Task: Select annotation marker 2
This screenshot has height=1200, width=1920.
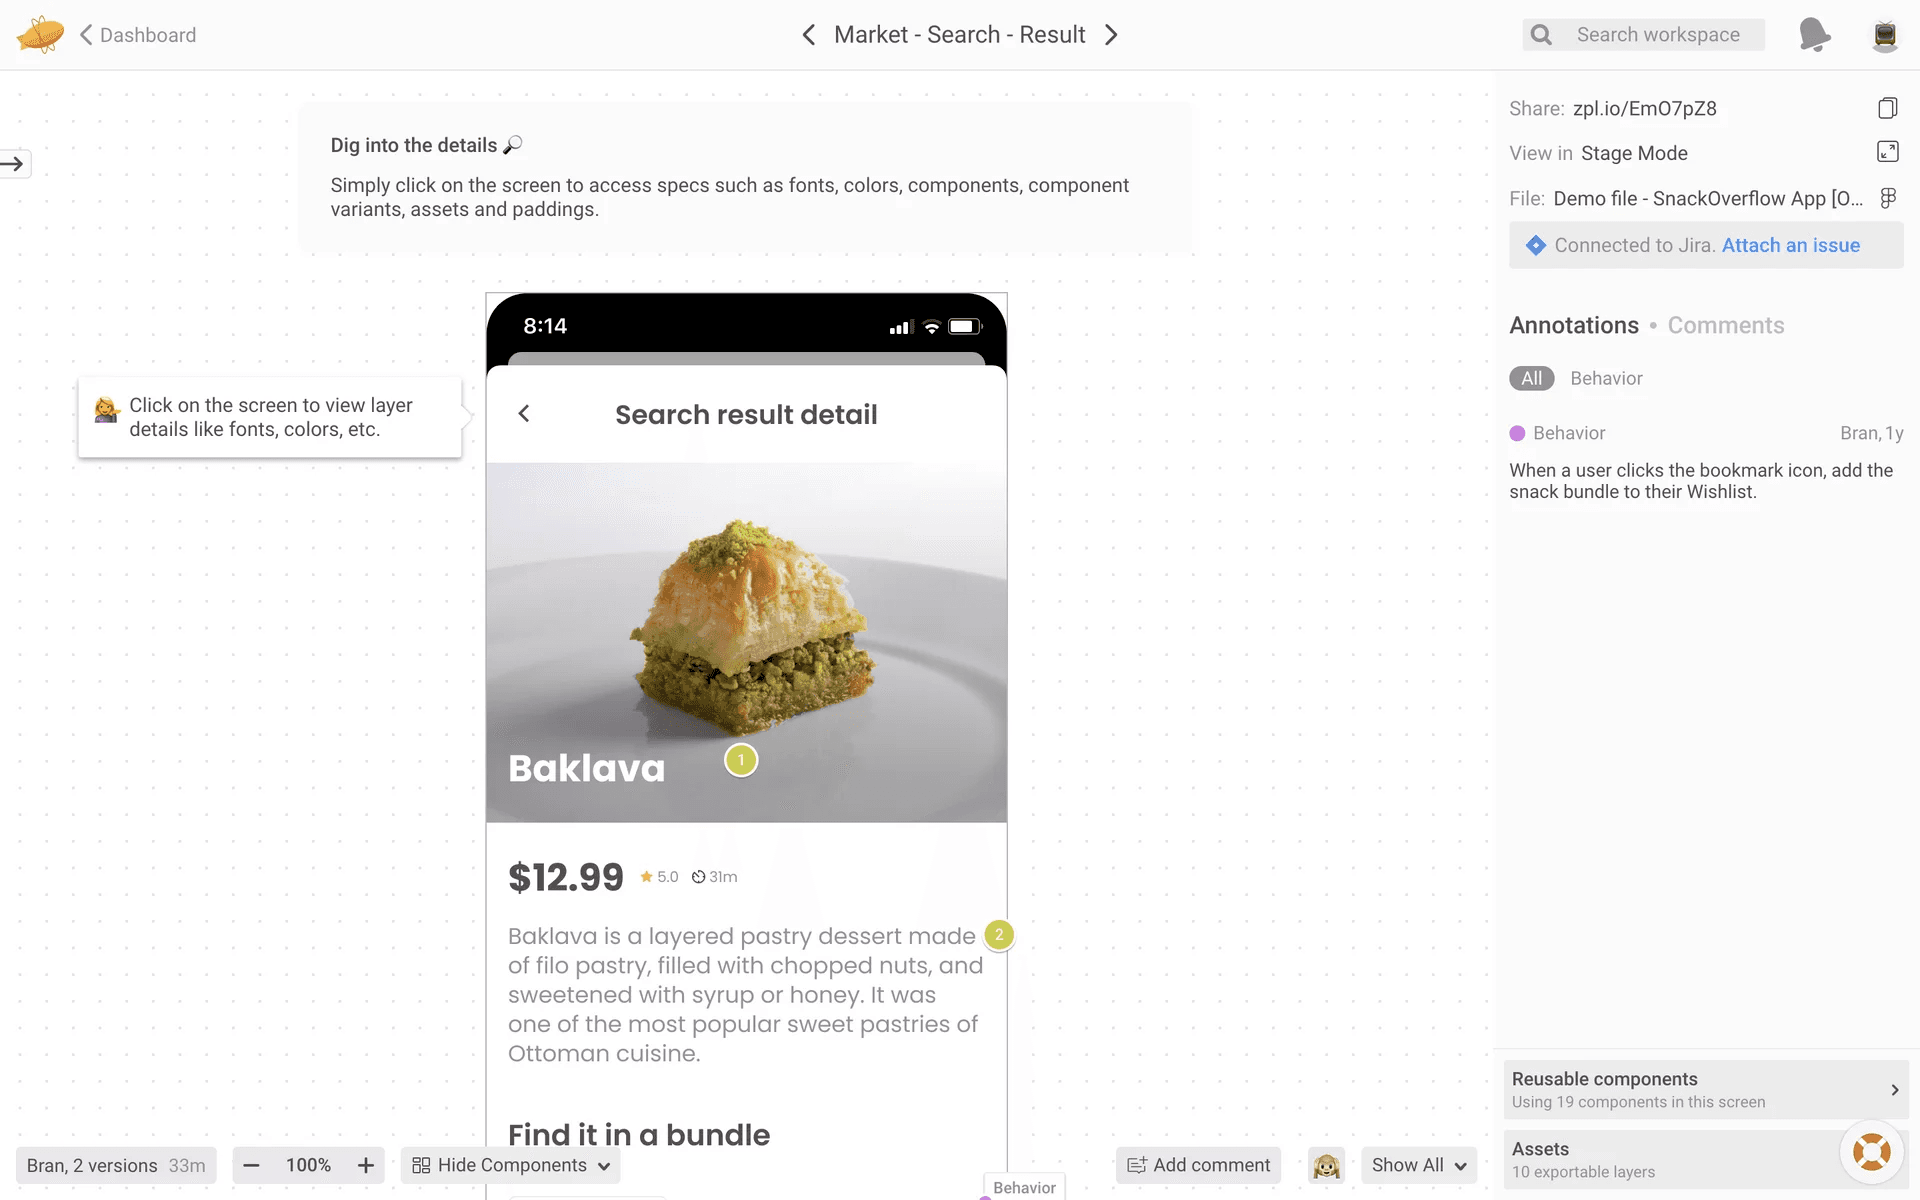Action: click(998, 934)
